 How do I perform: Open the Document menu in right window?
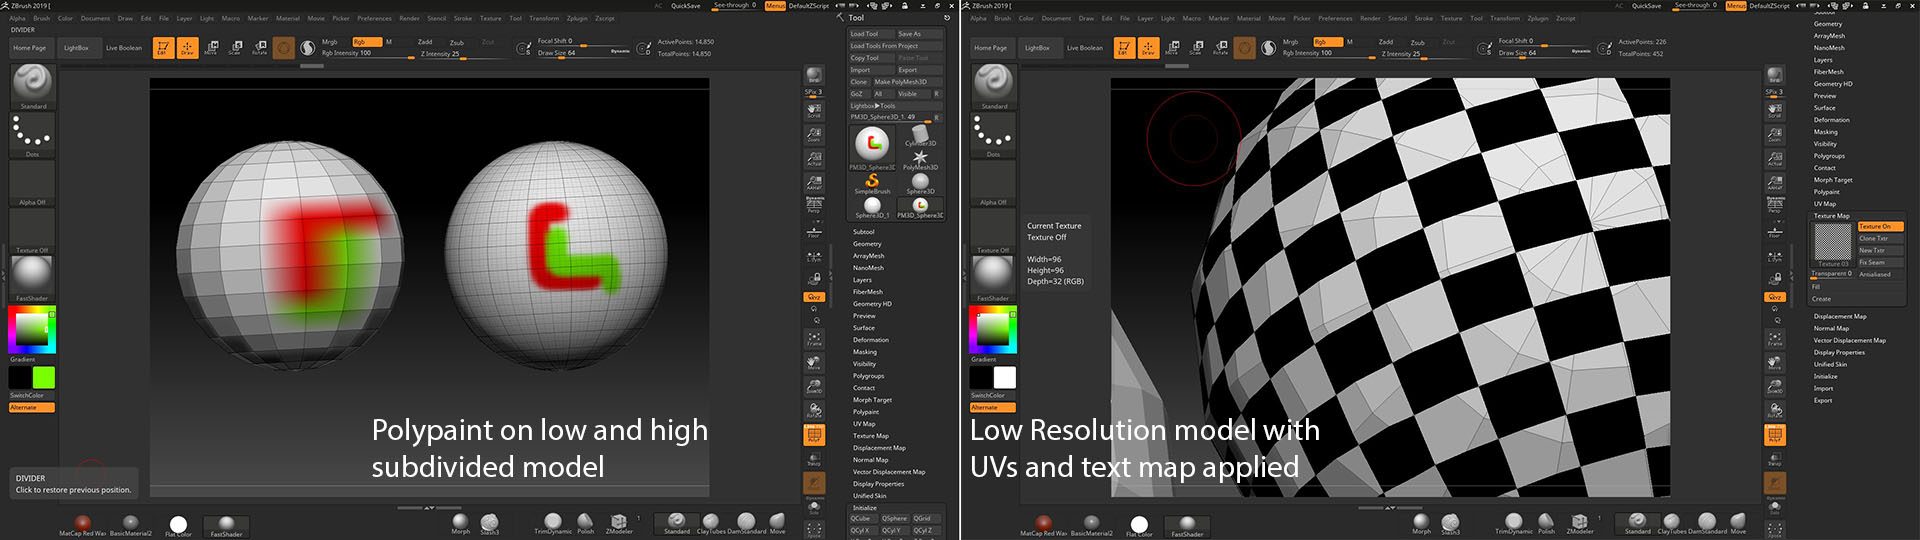pyautogui.click(x=1056, y=18)
